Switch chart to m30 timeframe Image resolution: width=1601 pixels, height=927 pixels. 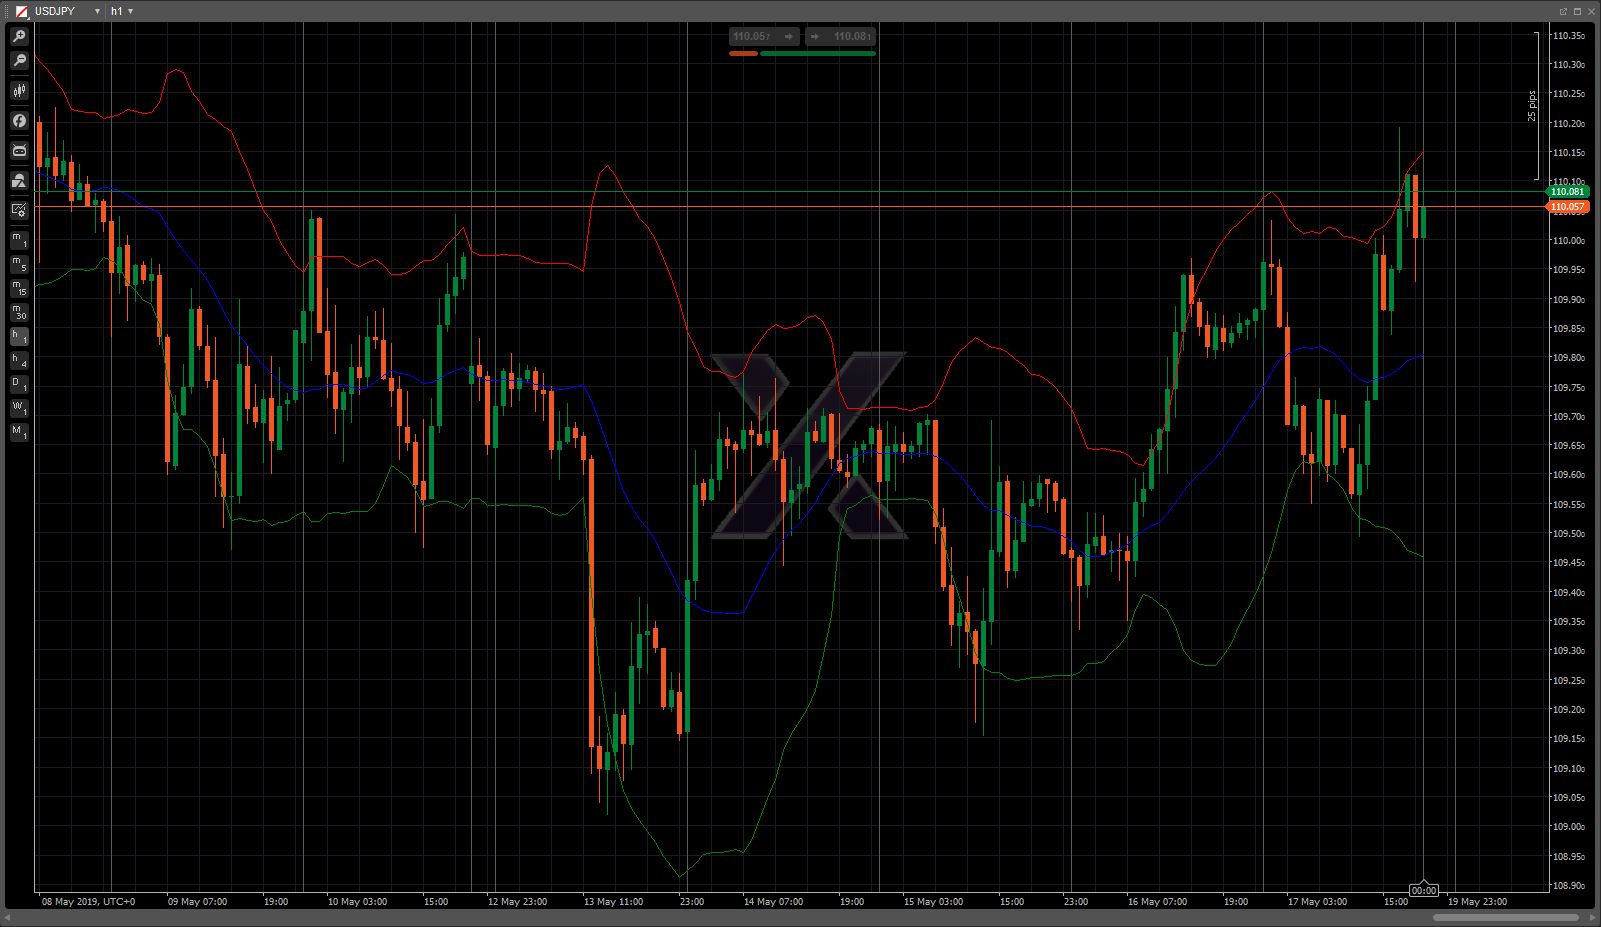(x=19, y=312)
